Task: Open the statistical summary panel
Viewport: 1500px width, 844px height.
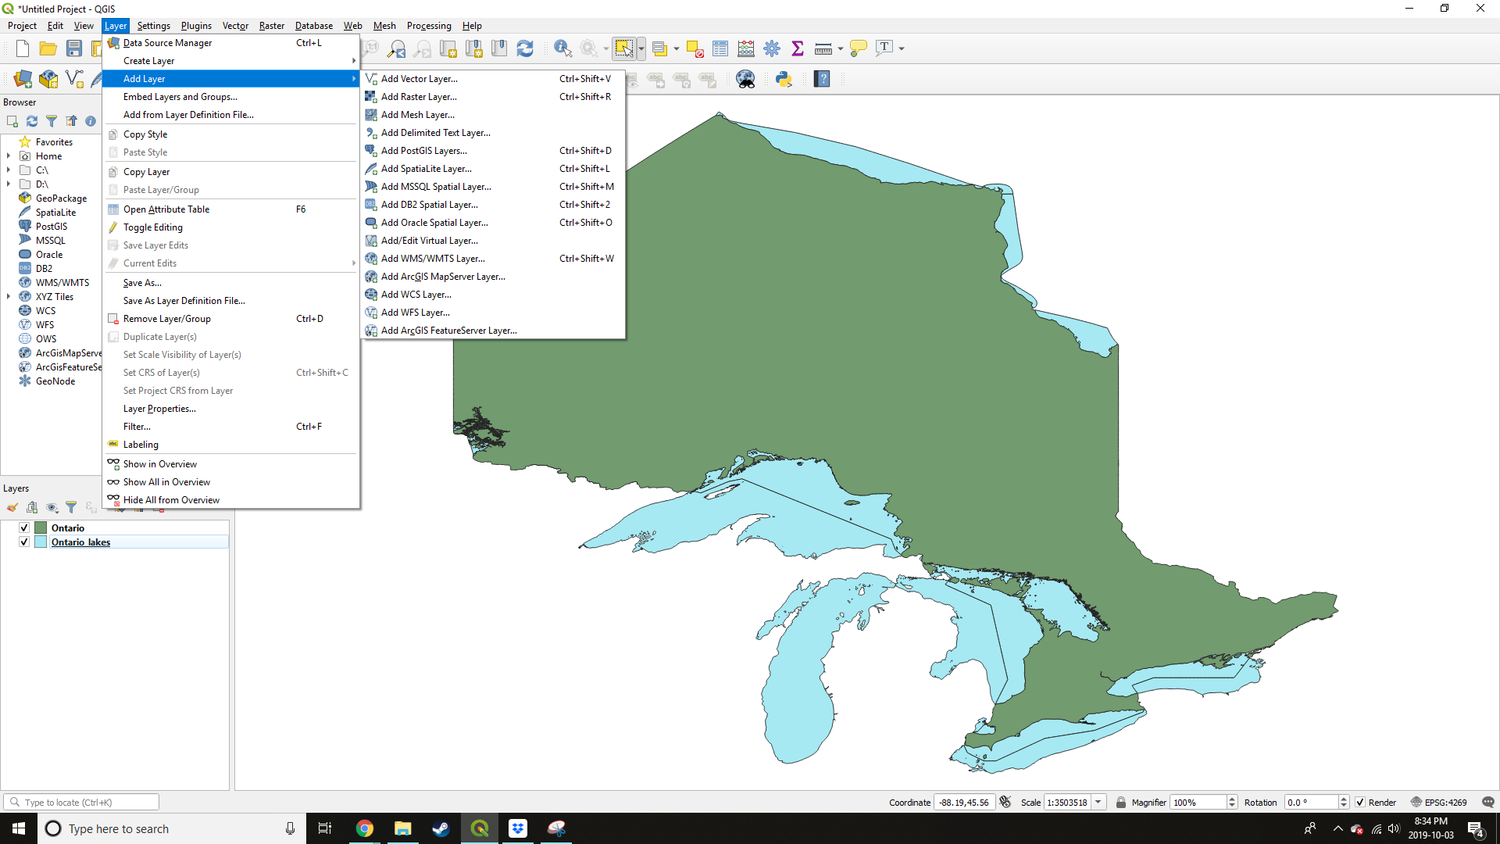Action: click(797, 48)
